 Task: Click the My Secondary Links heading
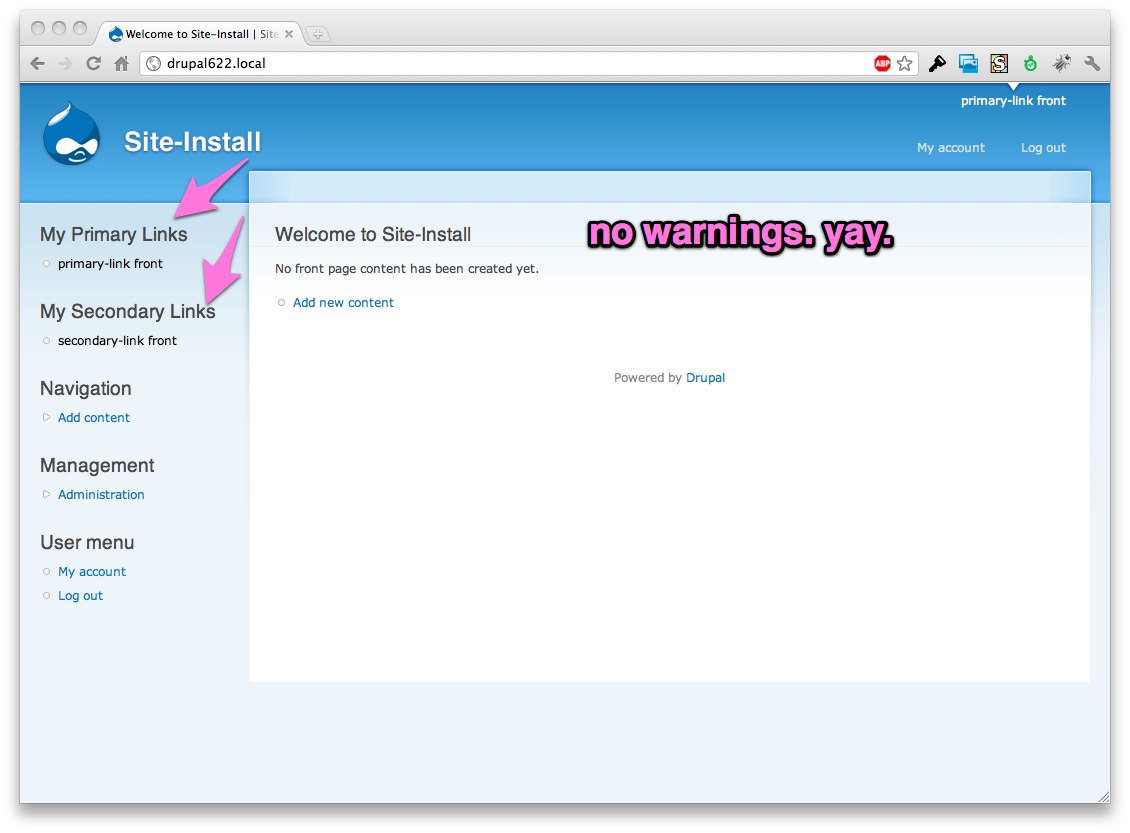pos(128,312)
